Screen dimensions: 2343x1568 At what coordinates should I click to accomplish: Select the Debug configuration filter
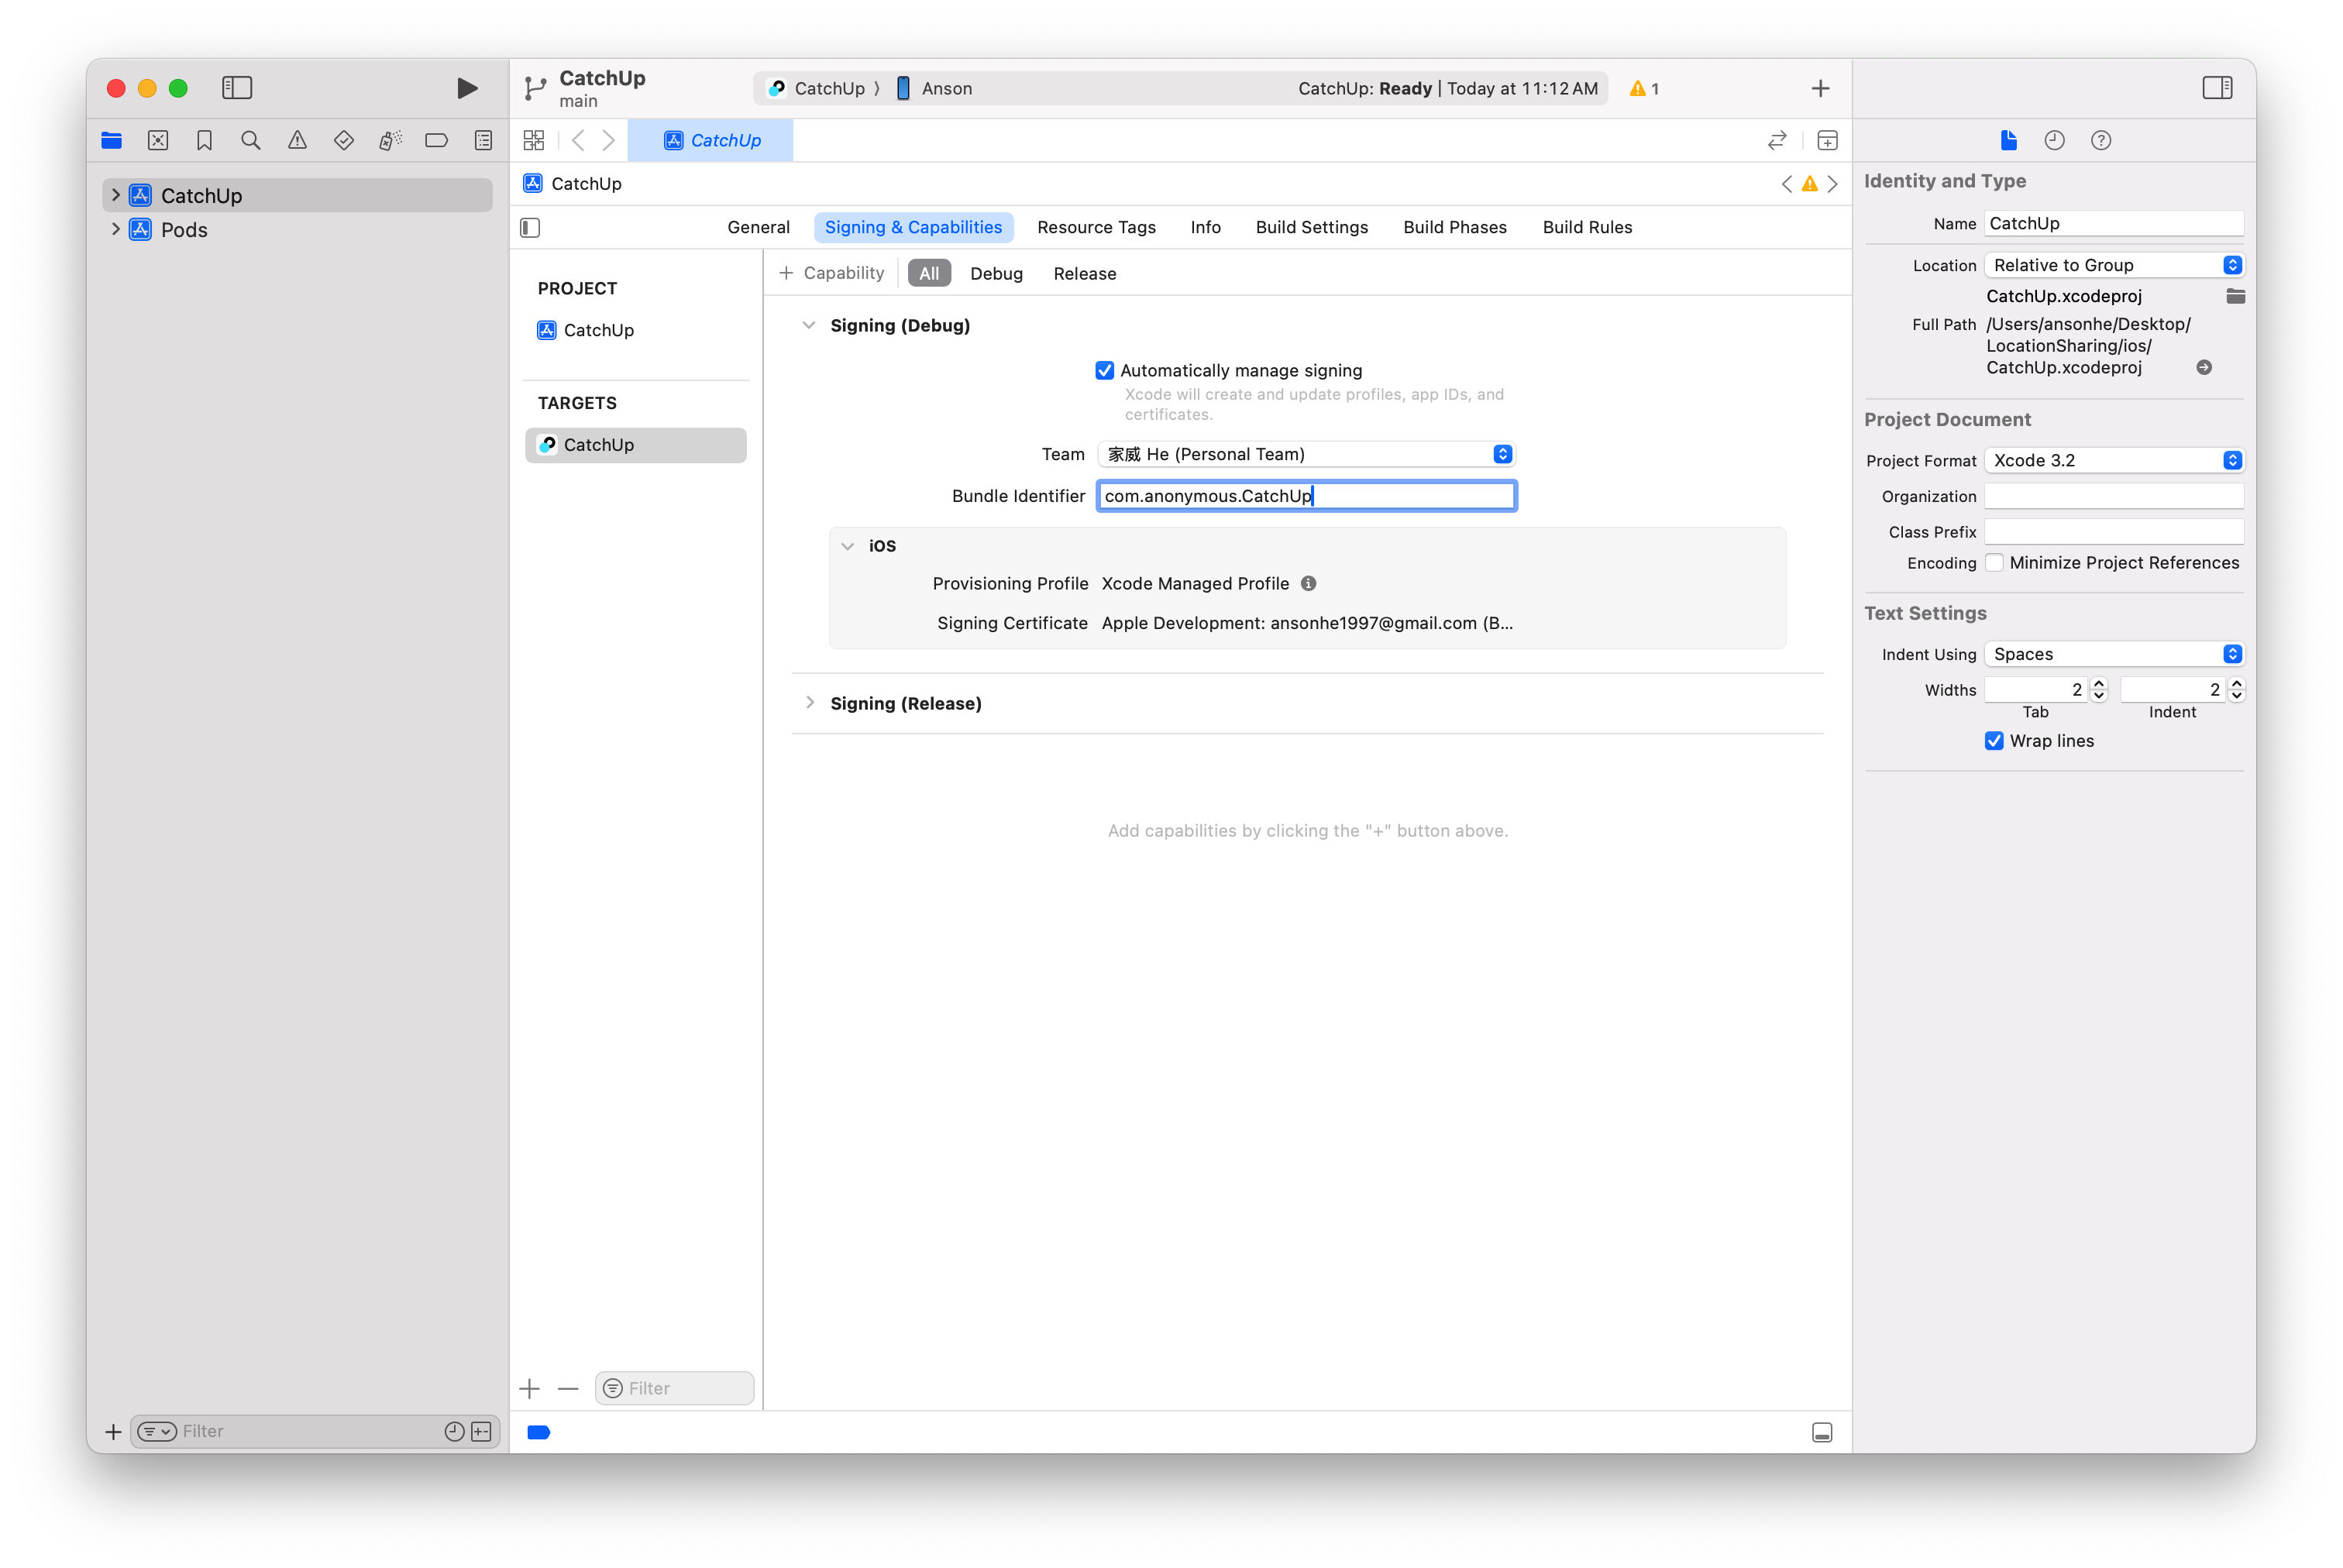pyautogui.click(x=996, y=273)
